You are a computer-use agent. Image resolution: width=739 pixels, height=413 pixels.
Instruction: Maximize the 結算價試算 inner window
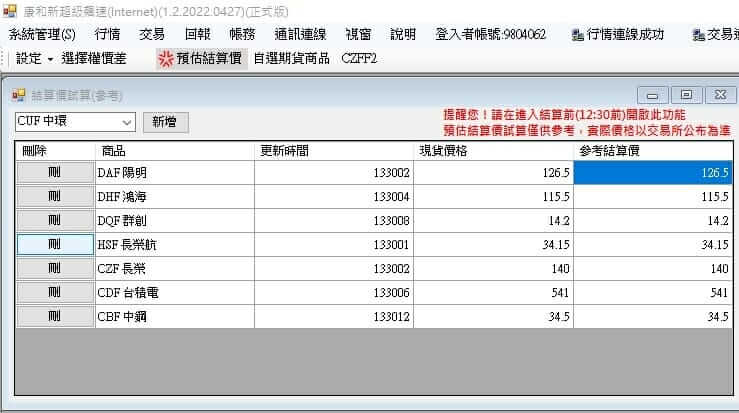point(687,95)
